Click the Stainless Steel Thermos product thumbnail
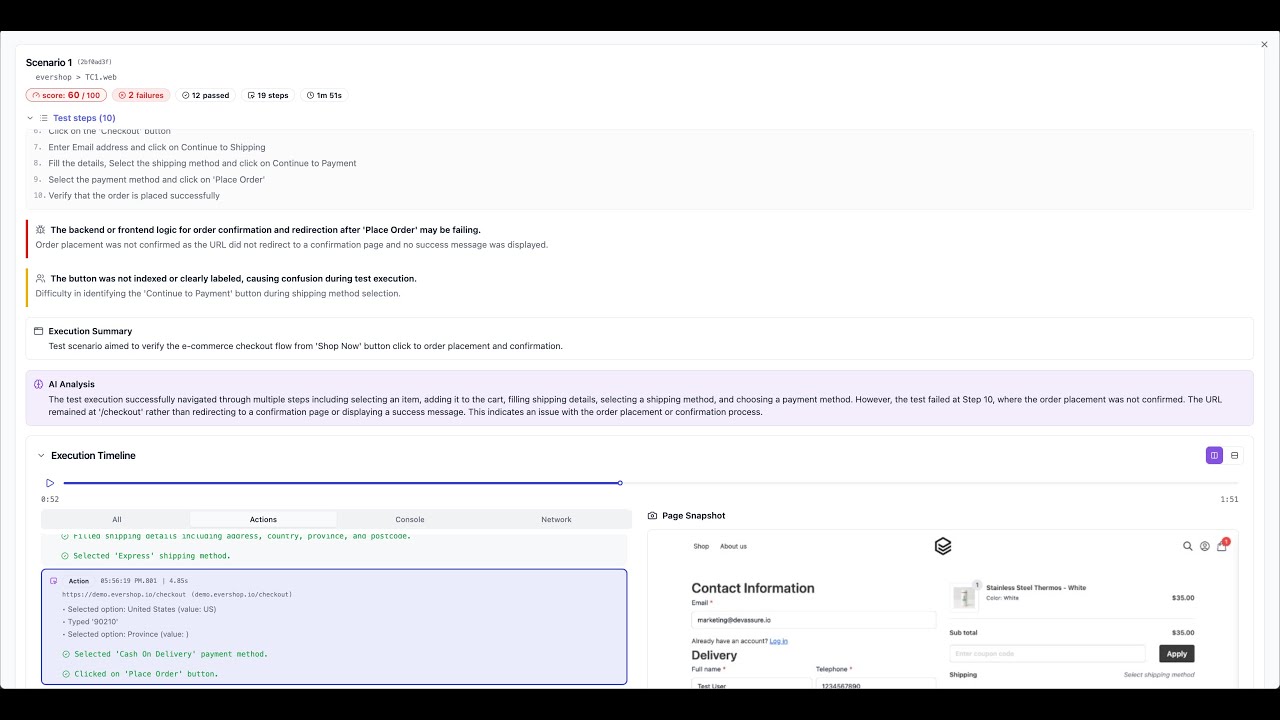Image resolution: width=1280 pixels, height=720 pixels. tap(965, 597)
